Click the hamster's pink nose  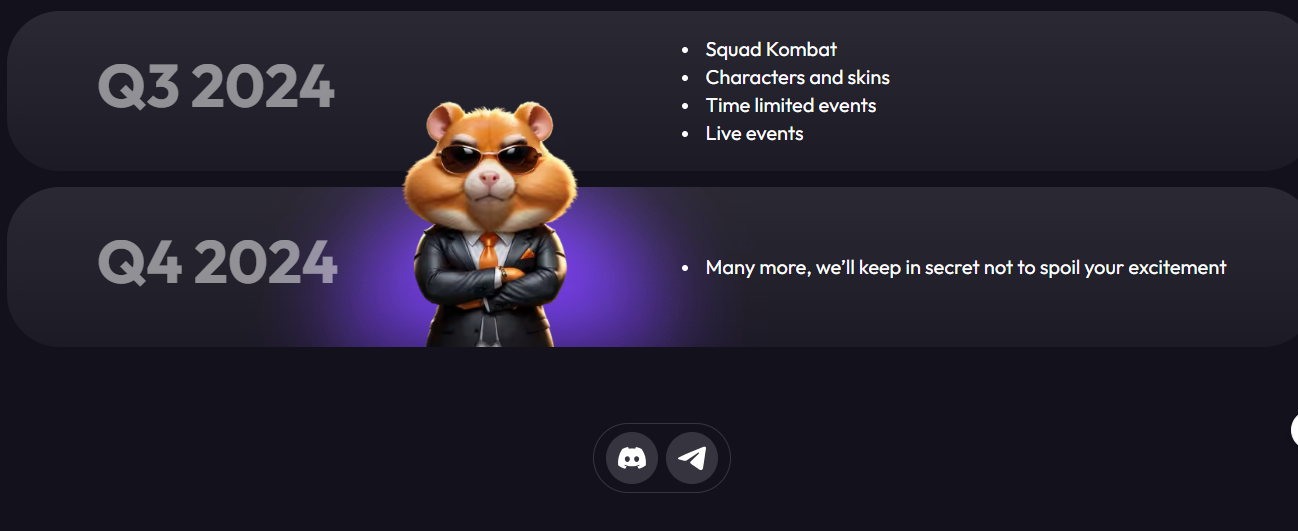[488, 179]
